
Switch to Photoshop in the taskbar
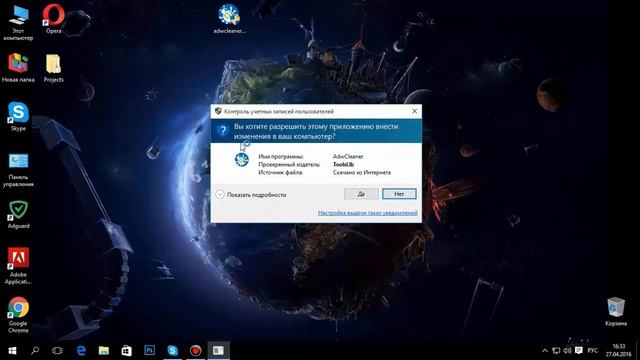point(149,351)
